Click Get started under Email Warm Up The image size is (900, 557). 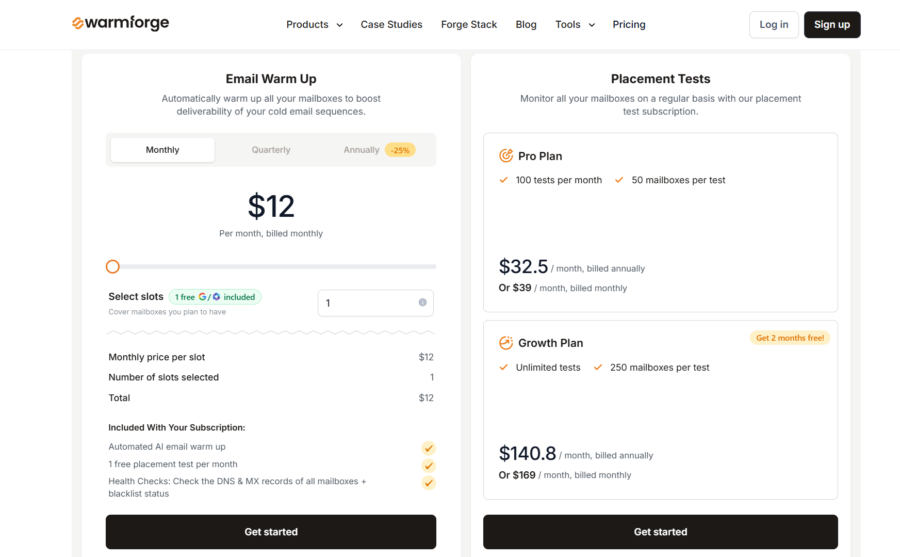pos(271,532)
